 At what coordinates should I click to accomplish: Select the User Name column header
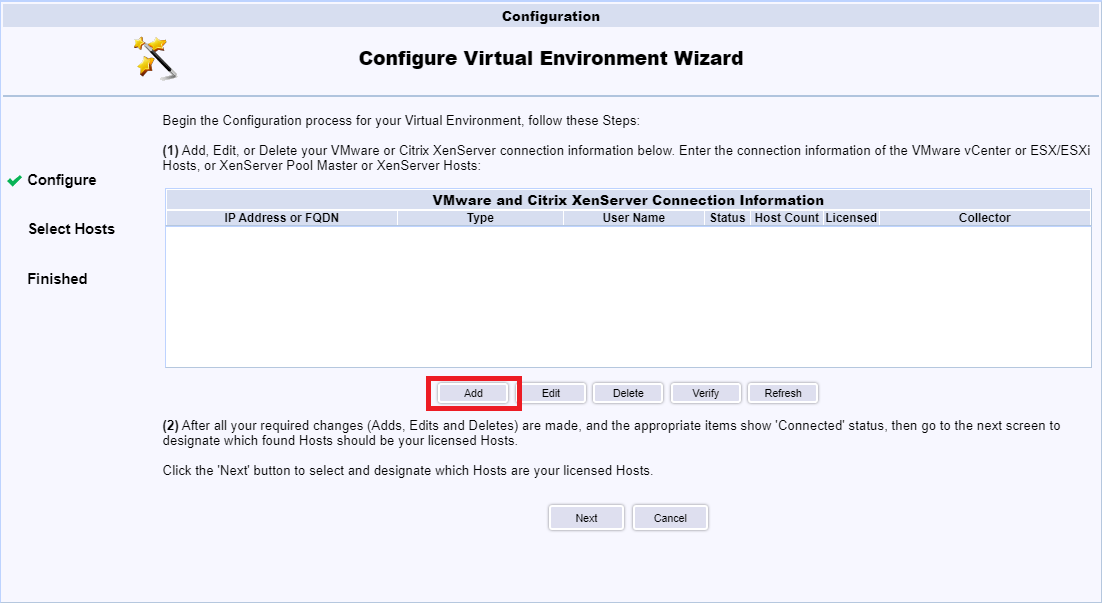(633, 218)
